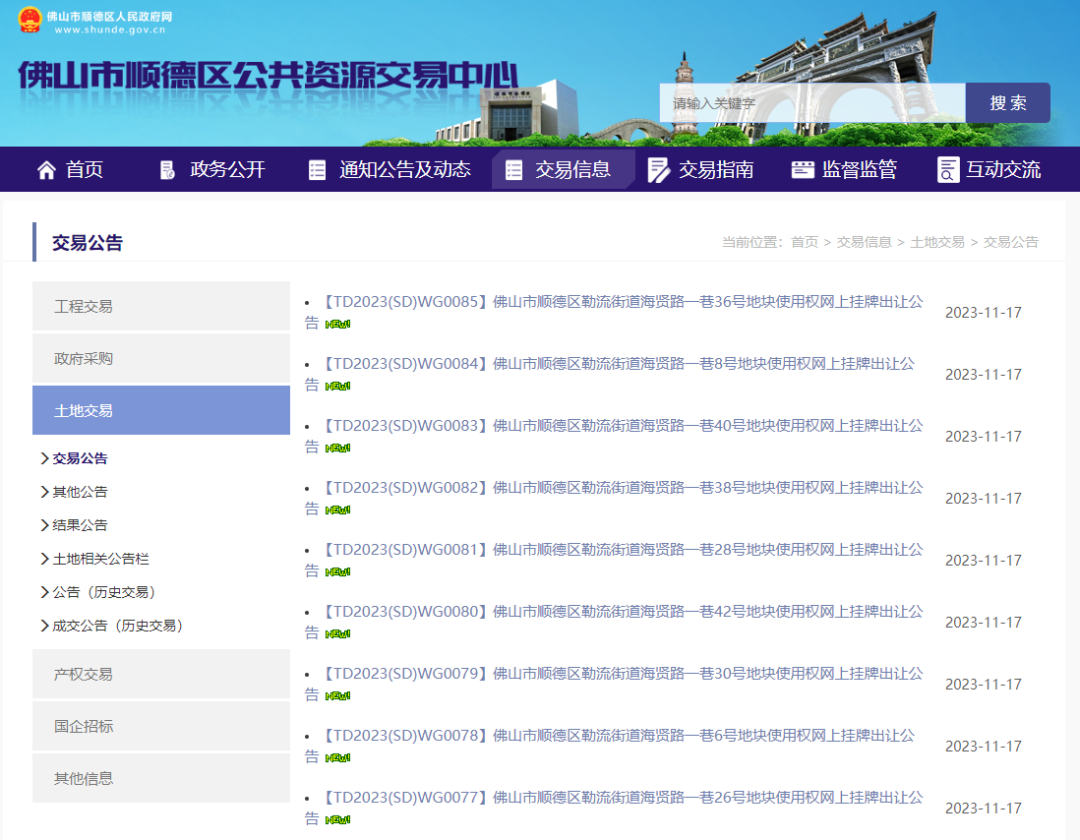Screen dimensions: 1080x840
Task: Click the 佛山市顺德区公共资源交易中心 site title
Action: (269, 76)
